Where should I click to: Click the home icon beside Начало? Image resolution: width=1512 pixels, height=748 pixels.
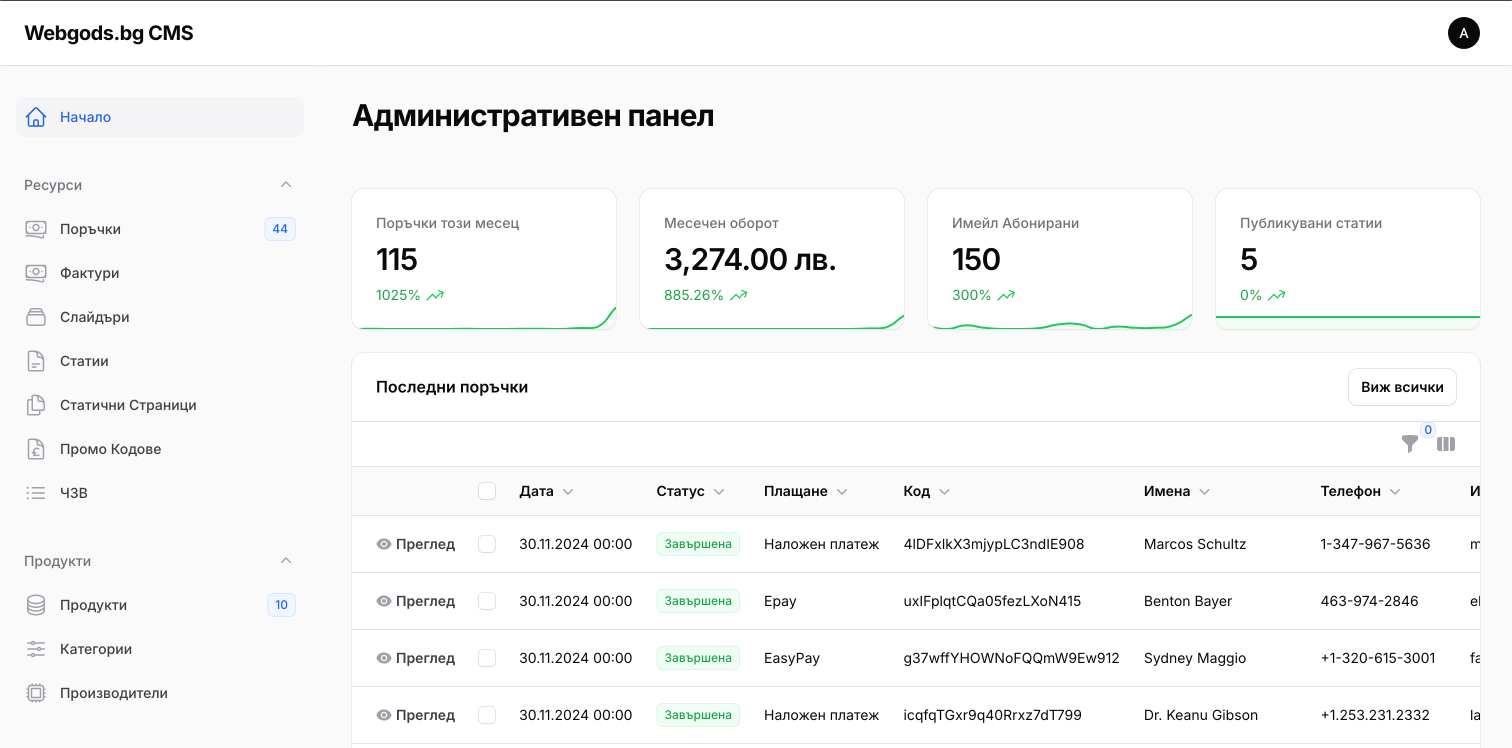[36, 117]
